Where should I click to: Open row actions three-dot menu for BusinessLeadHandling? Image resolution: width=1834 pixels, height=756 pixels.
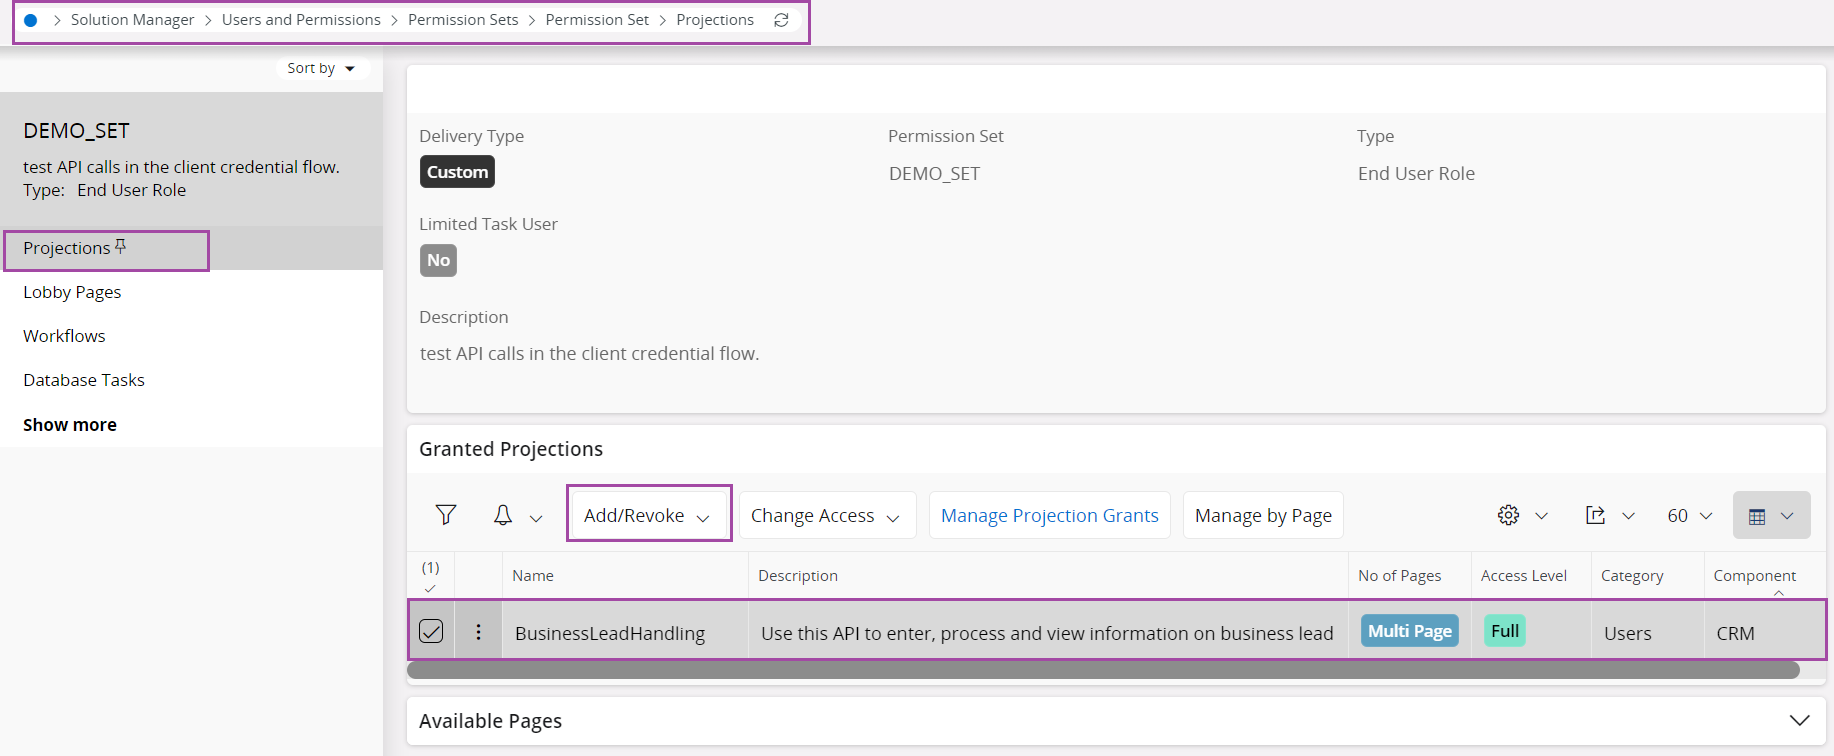coord(478,632)
